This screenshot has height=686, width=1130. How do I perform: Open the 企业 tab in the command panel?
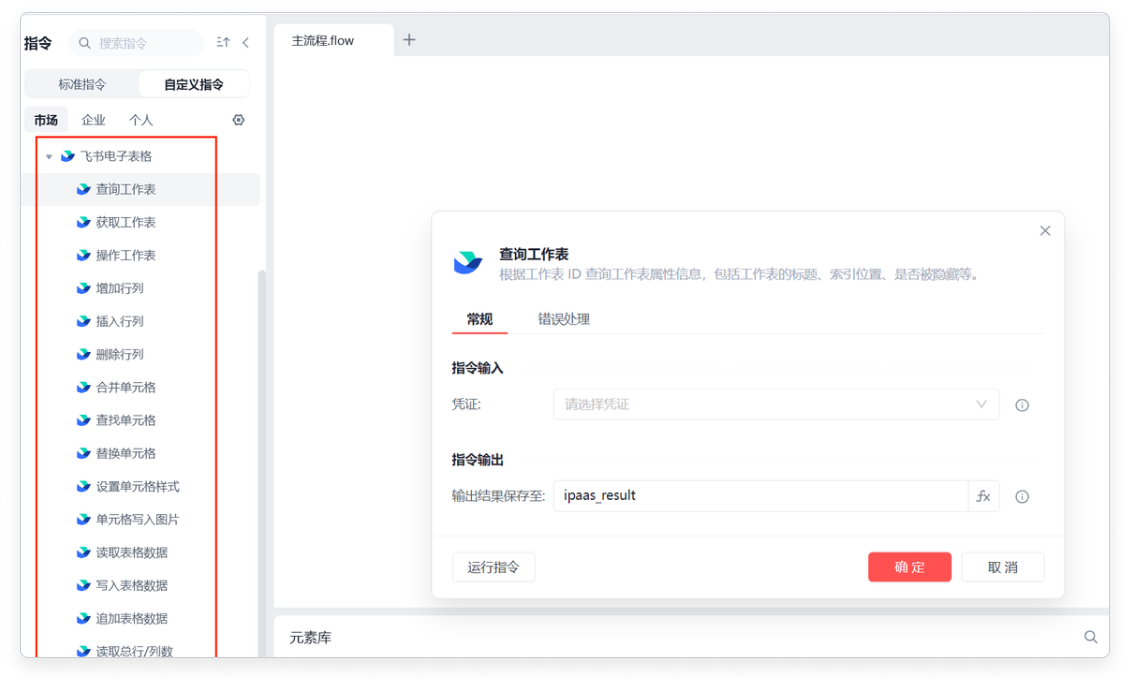tap(93, 120)
